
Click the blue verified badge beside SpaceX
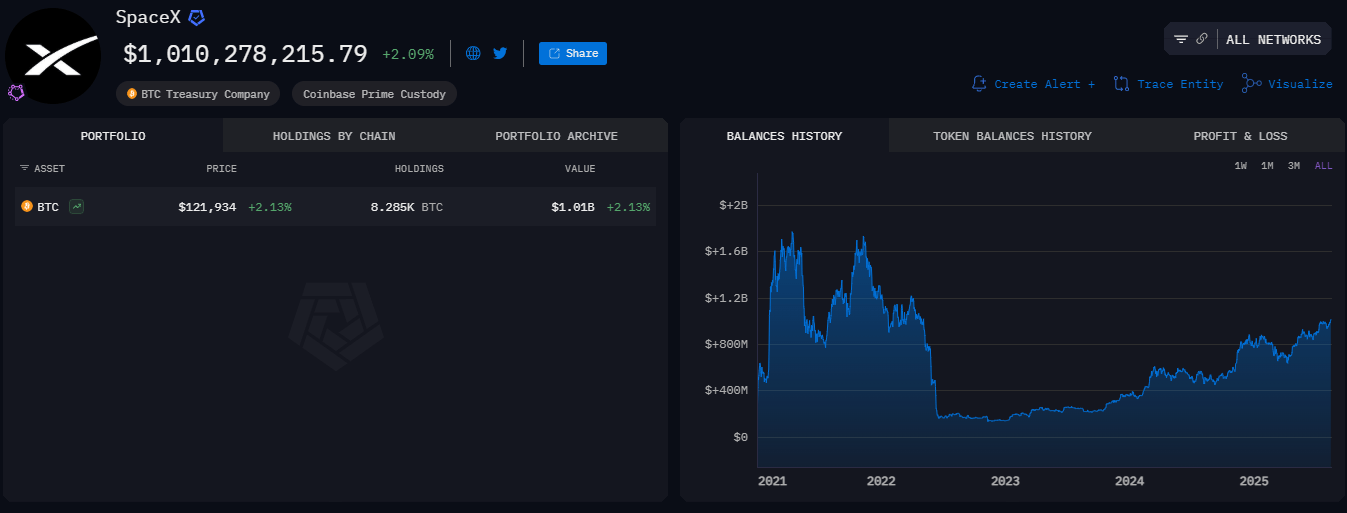coord(198,18)
